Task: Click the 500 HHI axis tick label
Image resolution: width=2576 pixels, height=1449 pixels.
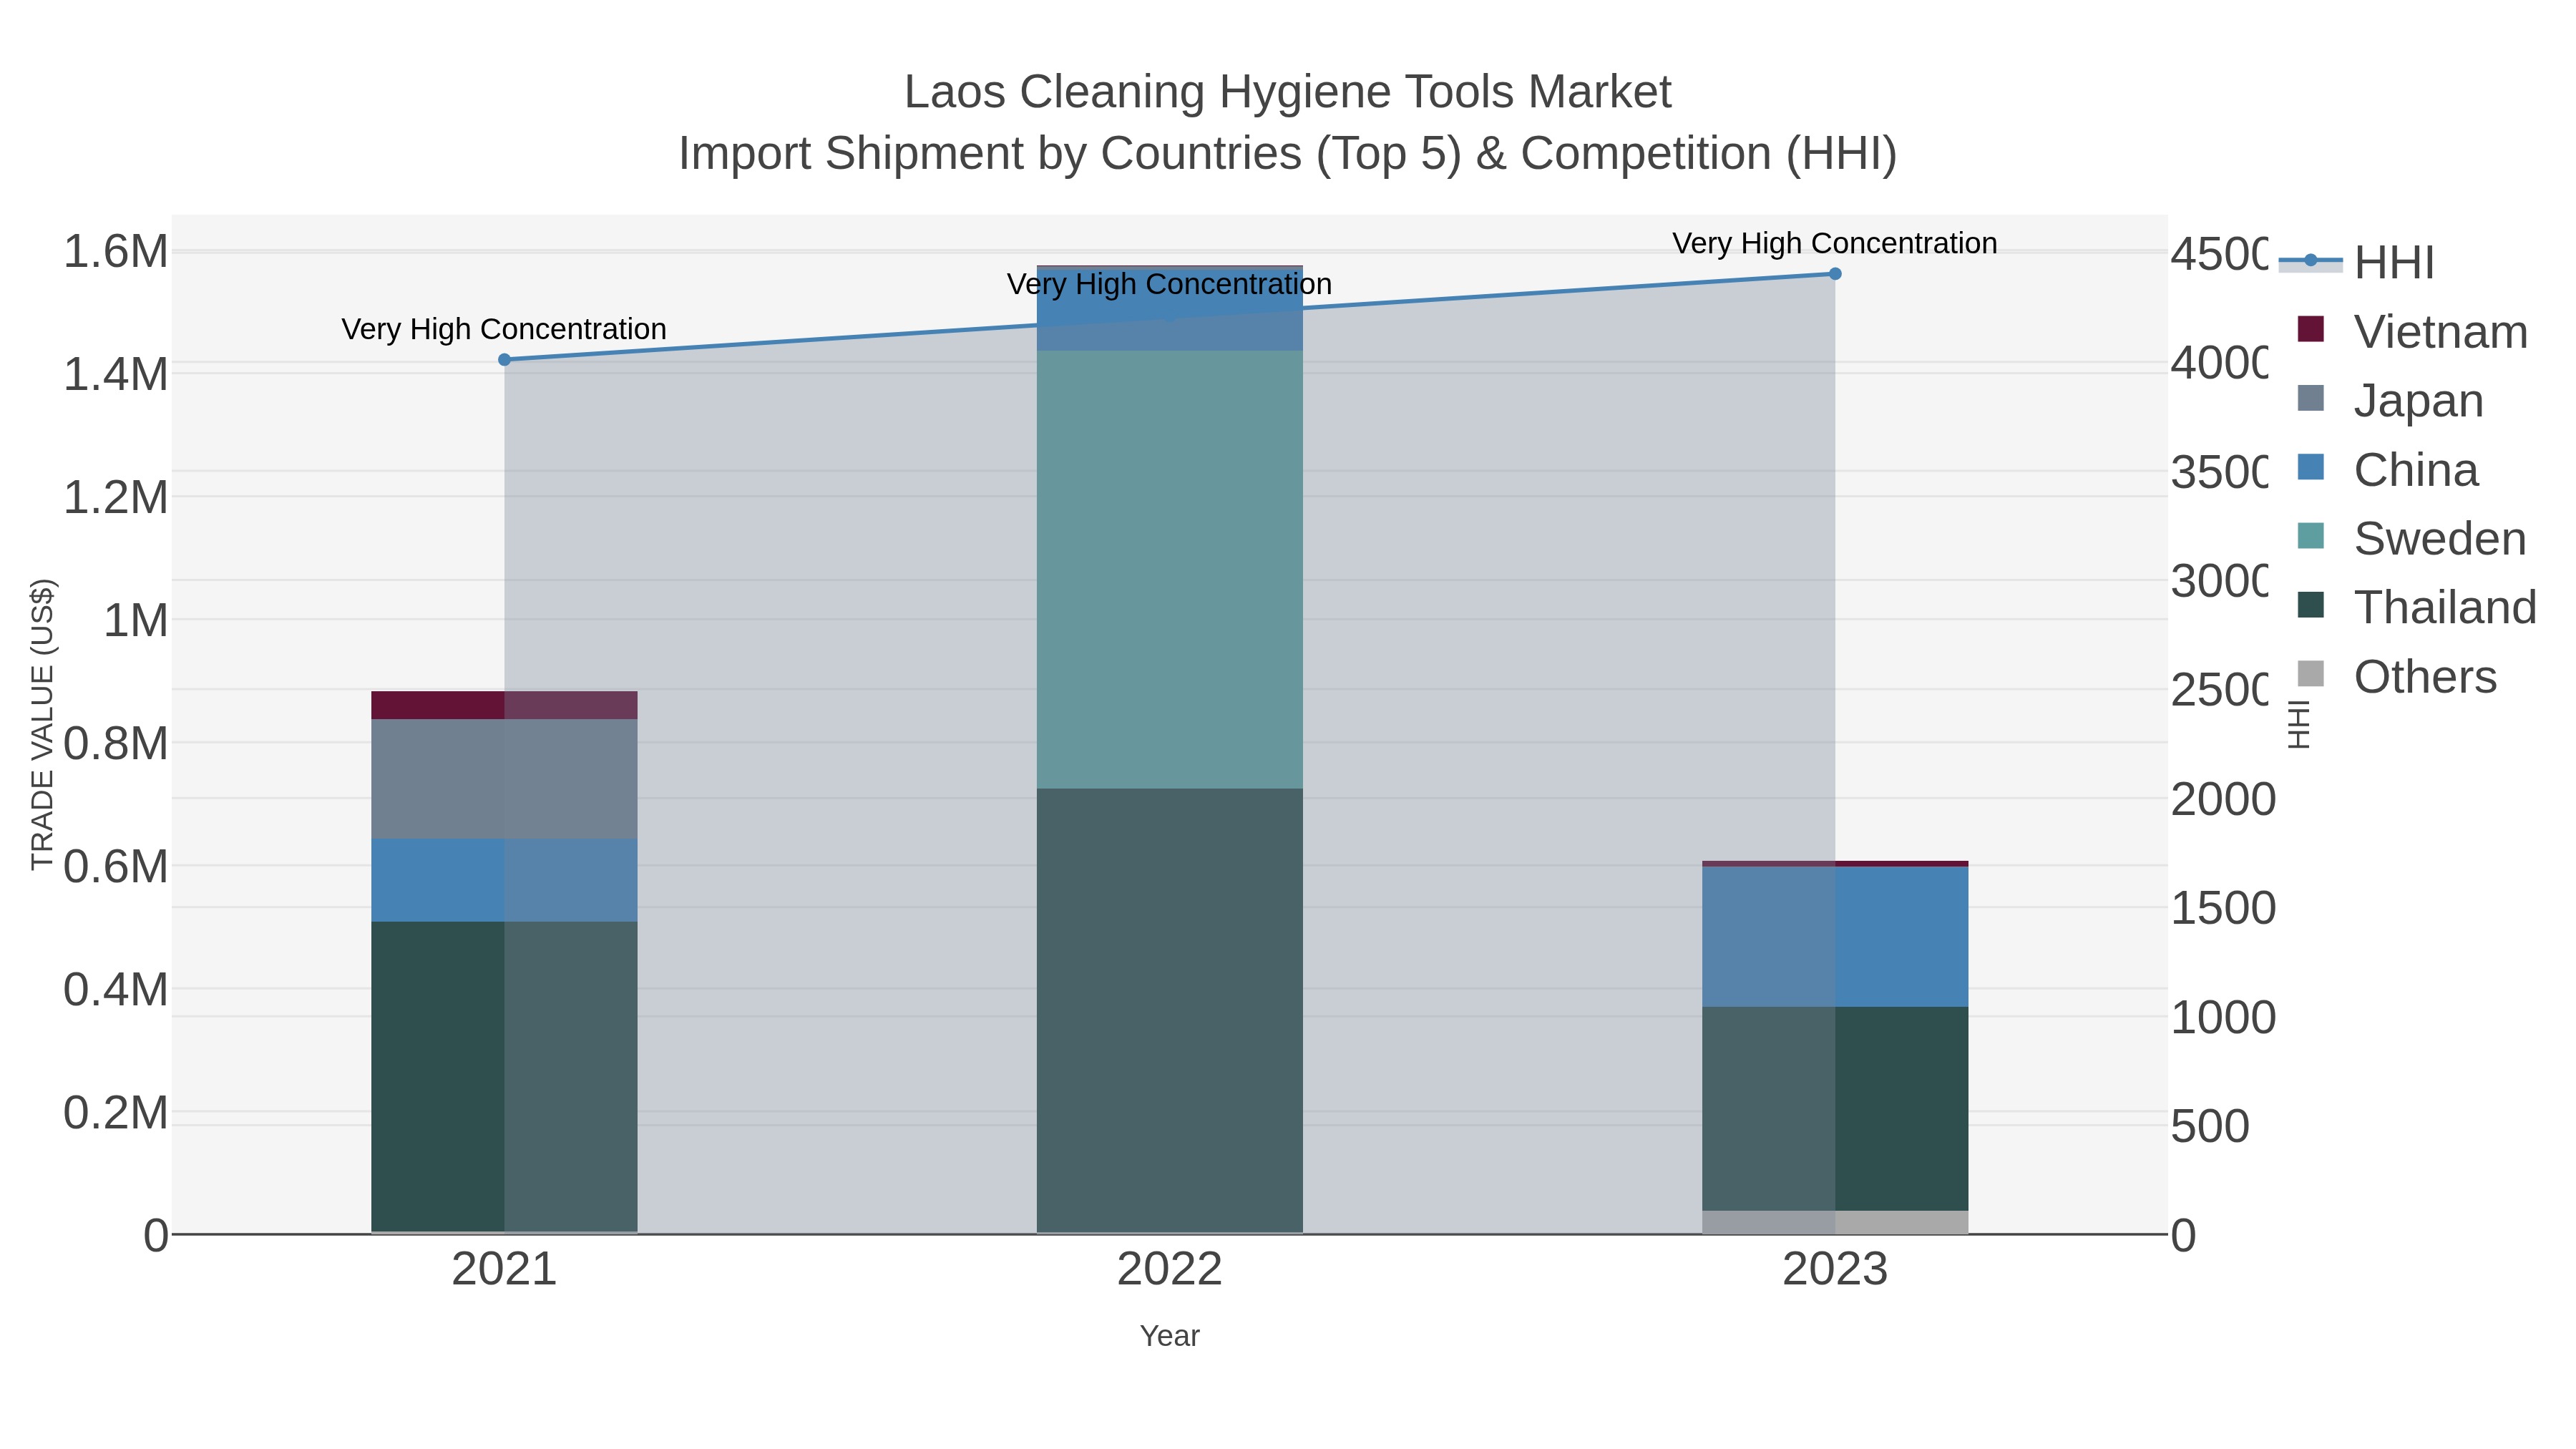Action: (2210, 1126)
